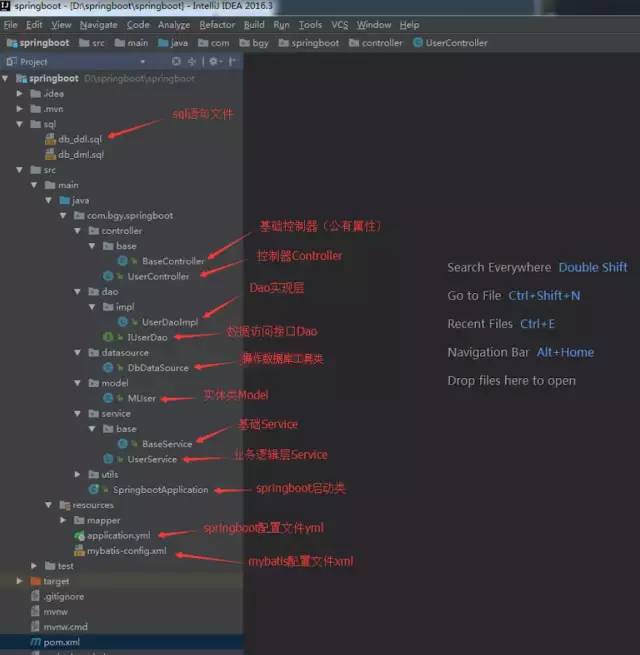Open the Build menu
Image resolution: width=640 pixels, height=655 pixels.
pyautogui.click(x=254, y=25)
